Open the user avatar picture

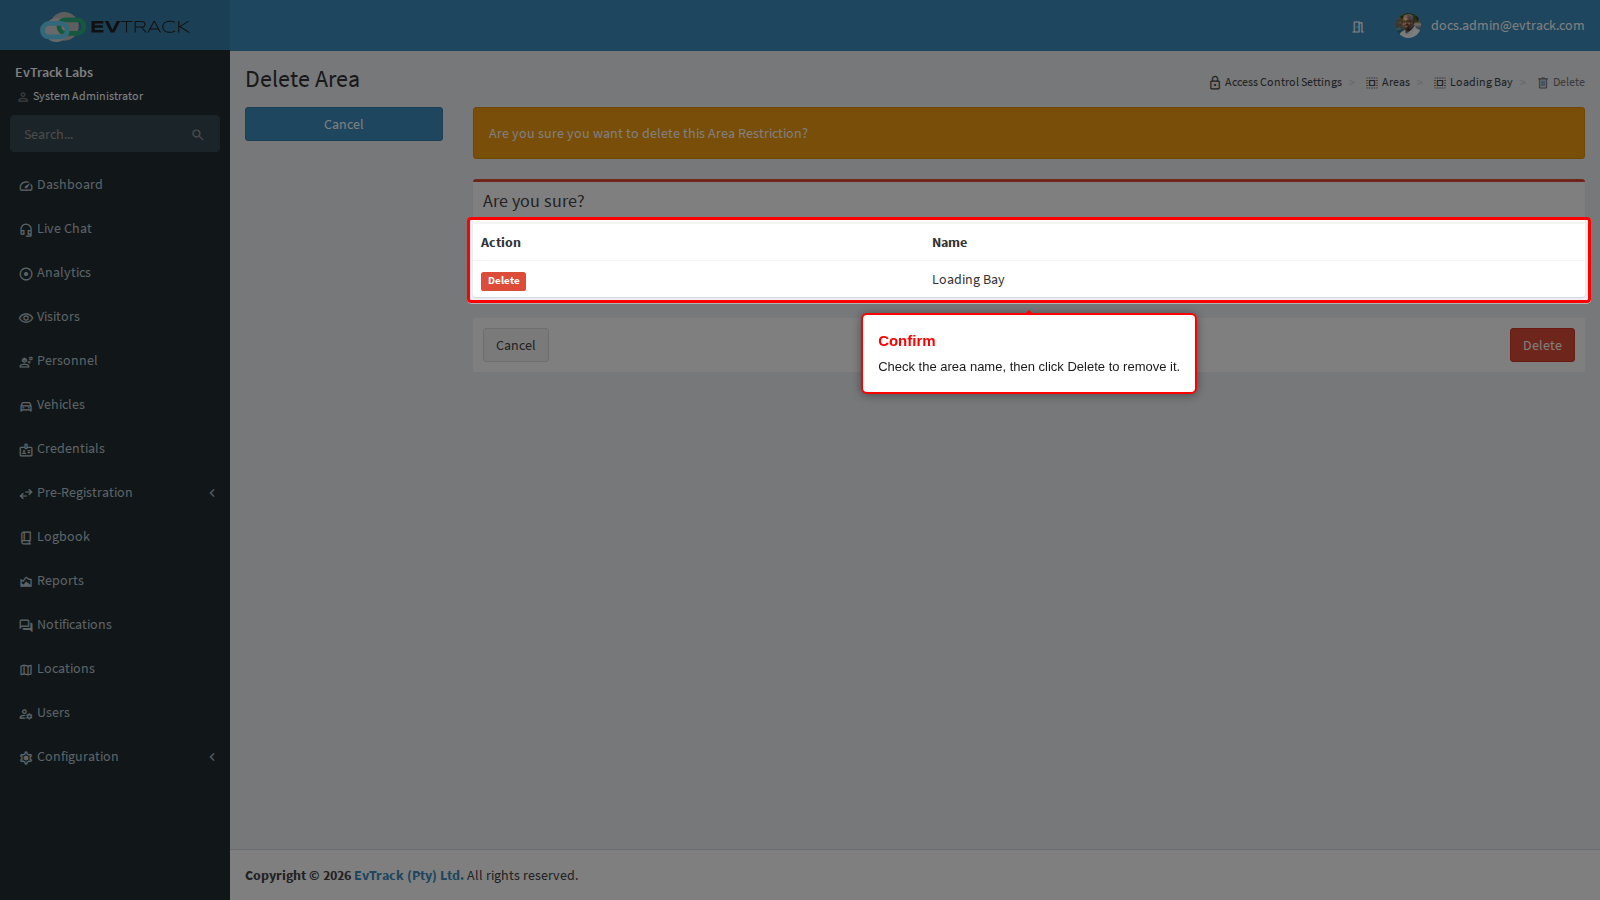(1409, 26)
